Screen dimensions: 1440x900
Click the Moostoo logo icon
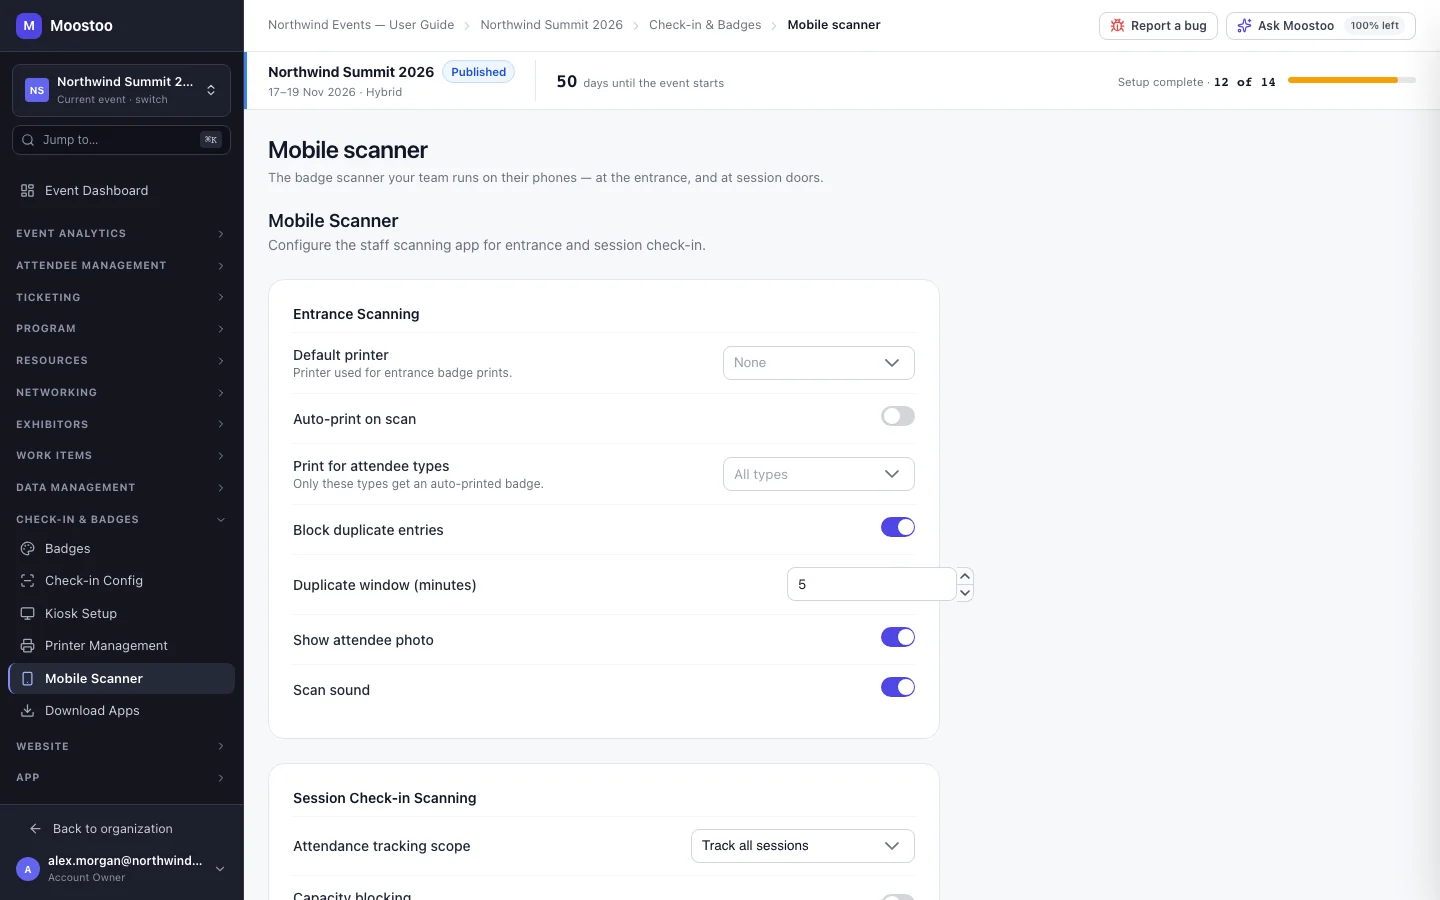coord(29,26)
